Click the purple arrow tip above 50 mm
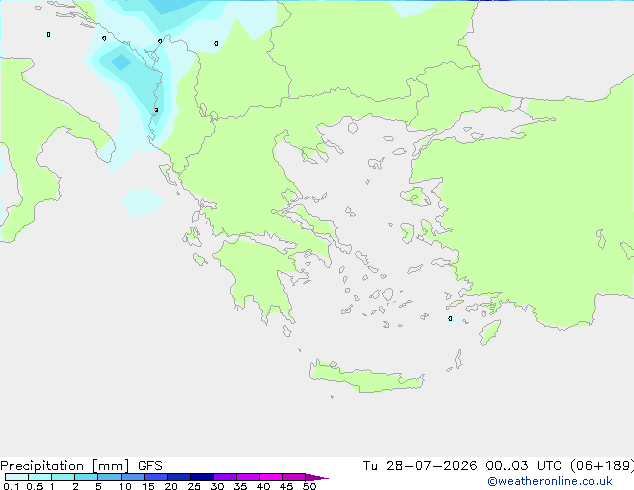 pos(317,477)
